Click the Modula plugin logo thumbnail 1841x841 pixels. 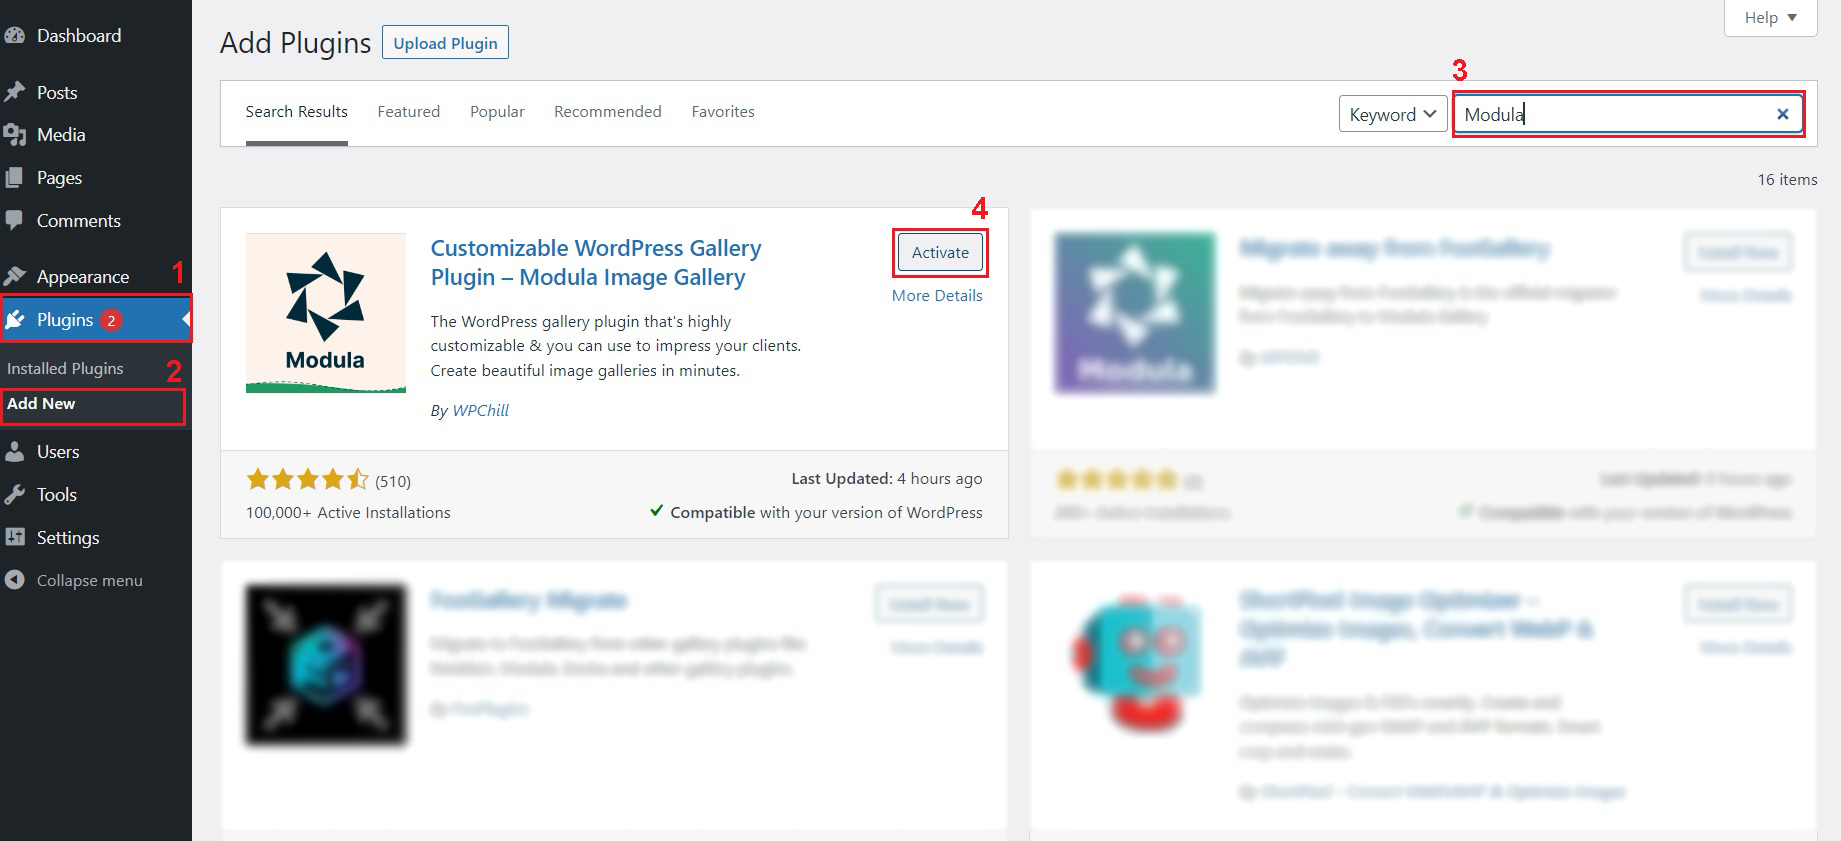[326, 313]
